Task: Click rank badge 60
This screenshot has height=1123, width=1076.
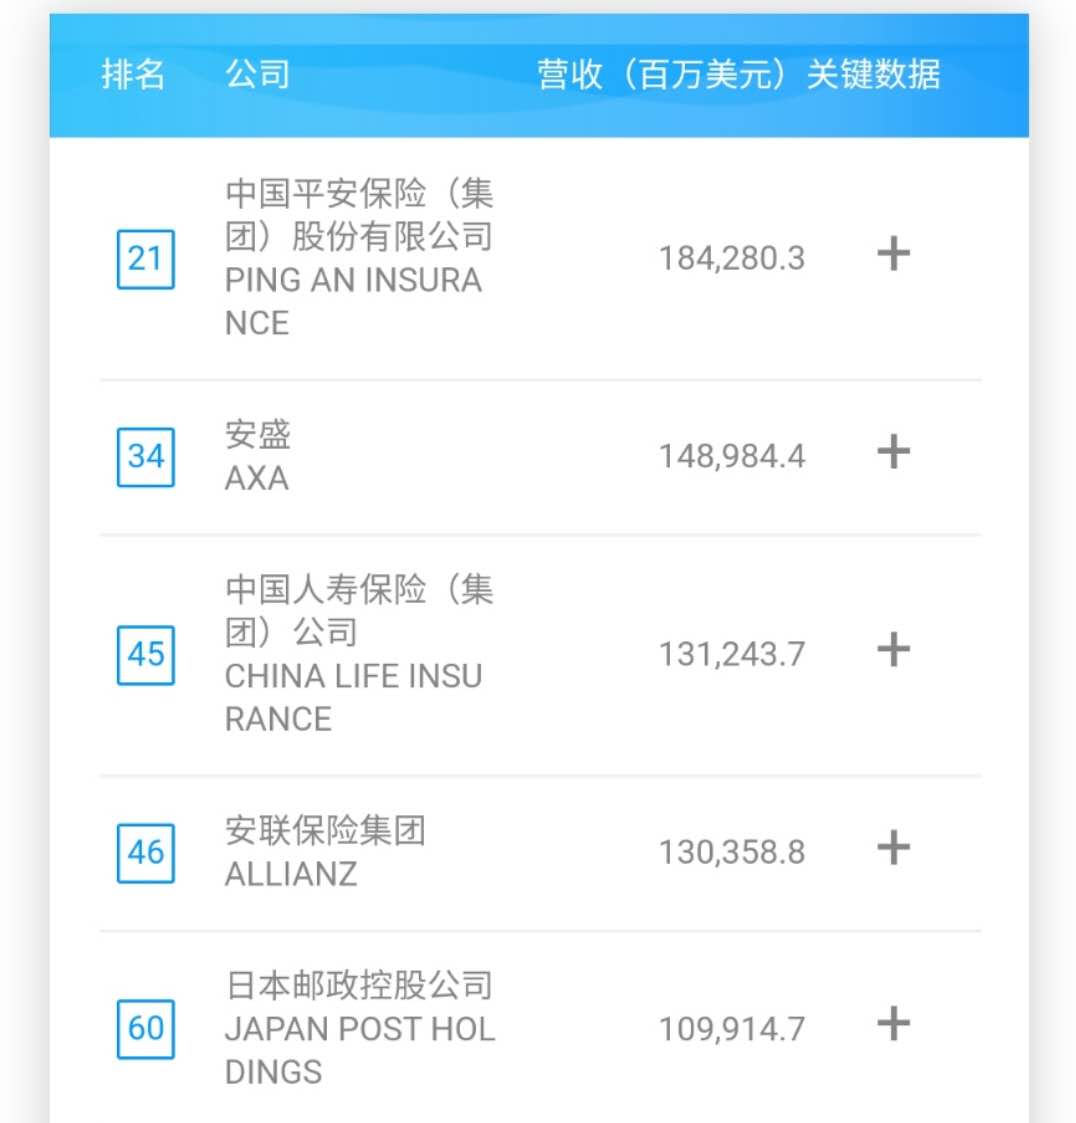Action: point(145,1028)
